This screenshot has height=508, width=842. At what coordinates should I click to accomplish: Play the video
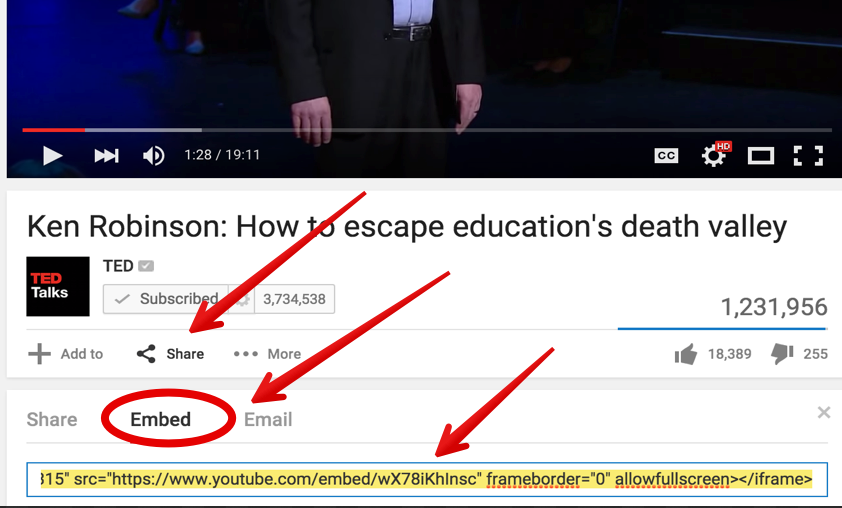(53, 156)
